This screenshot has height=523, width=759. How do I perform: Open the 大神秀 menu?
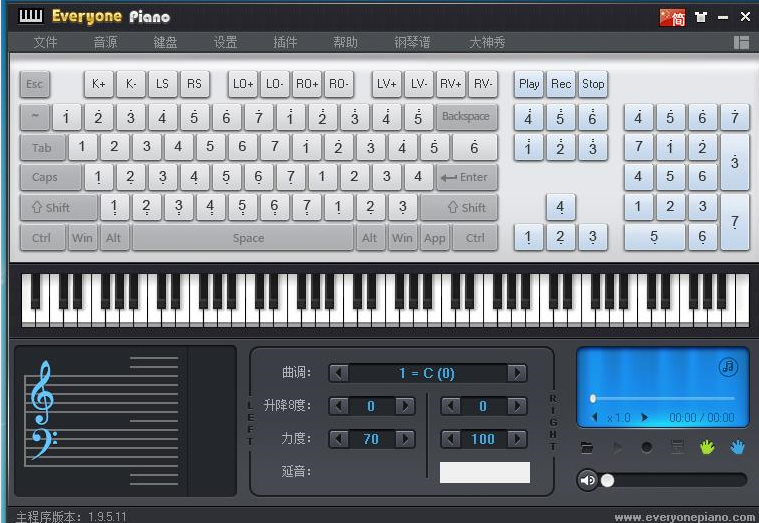point(486,43)
